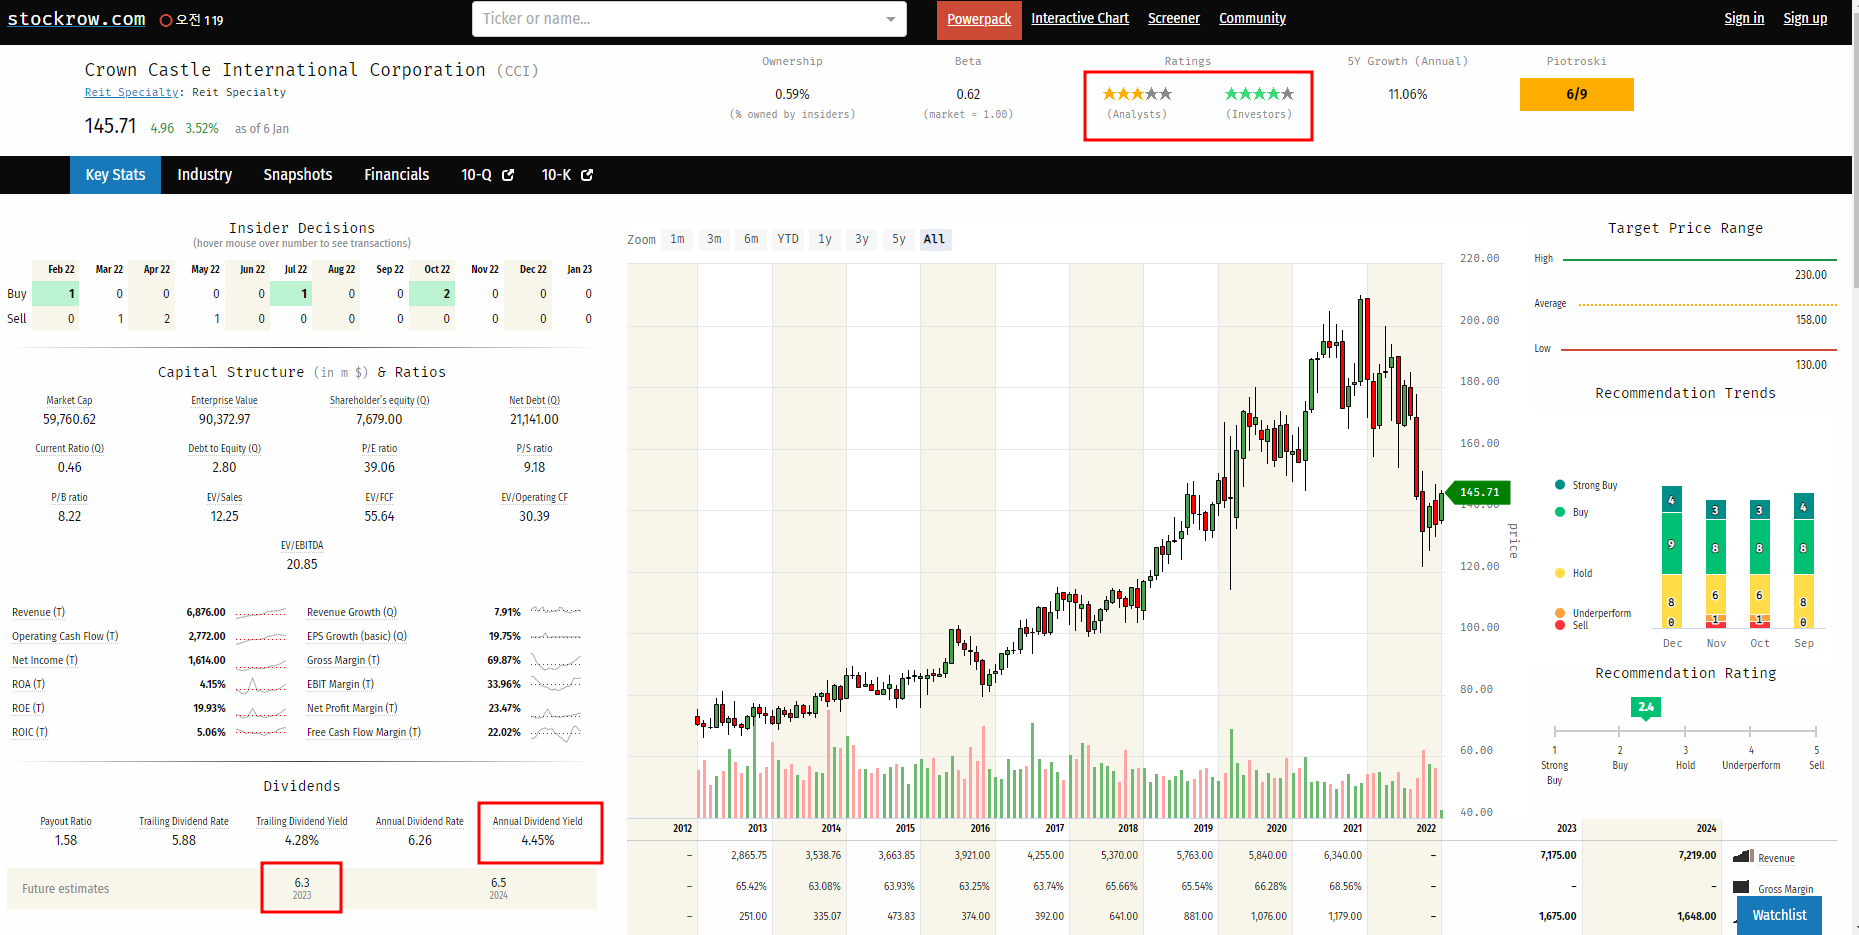Click the Piotroski 6/9 score badge
1859x935 pixels.
(1576, 94)
